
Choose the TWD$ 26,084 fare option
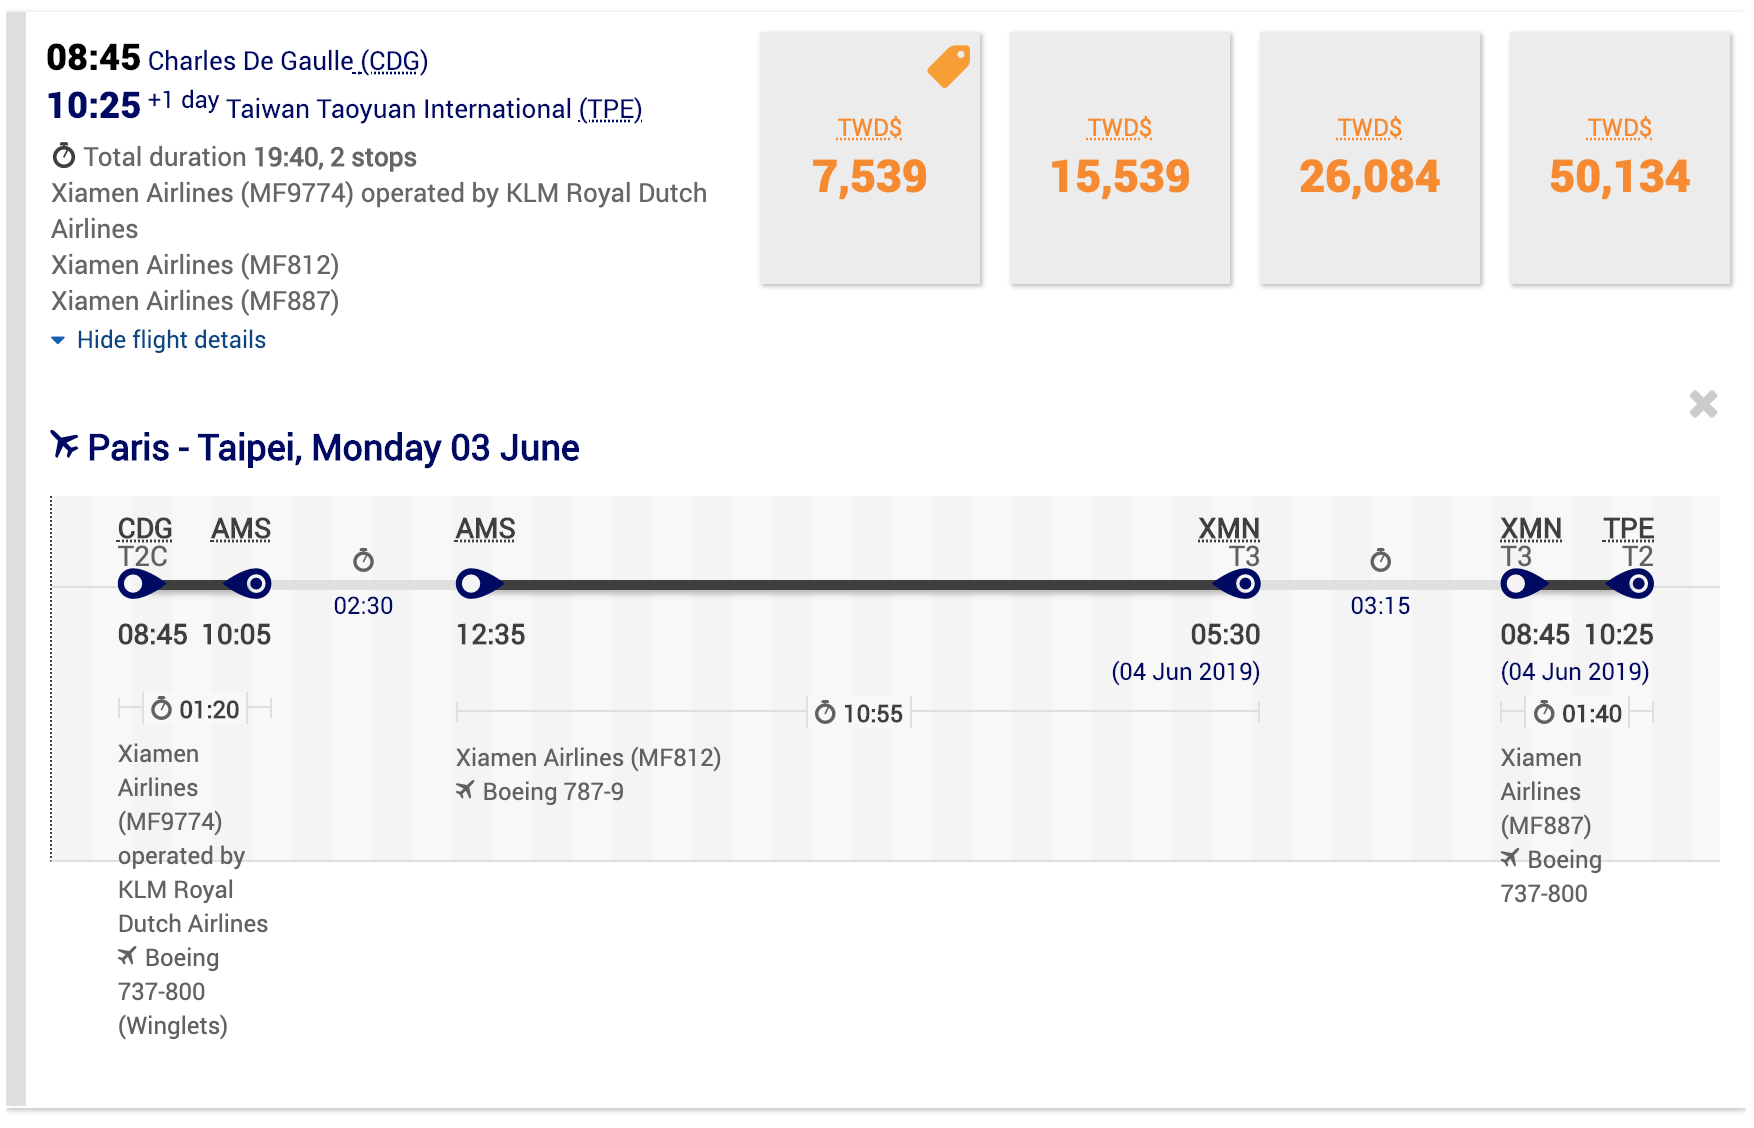(x=1370, y=158)
